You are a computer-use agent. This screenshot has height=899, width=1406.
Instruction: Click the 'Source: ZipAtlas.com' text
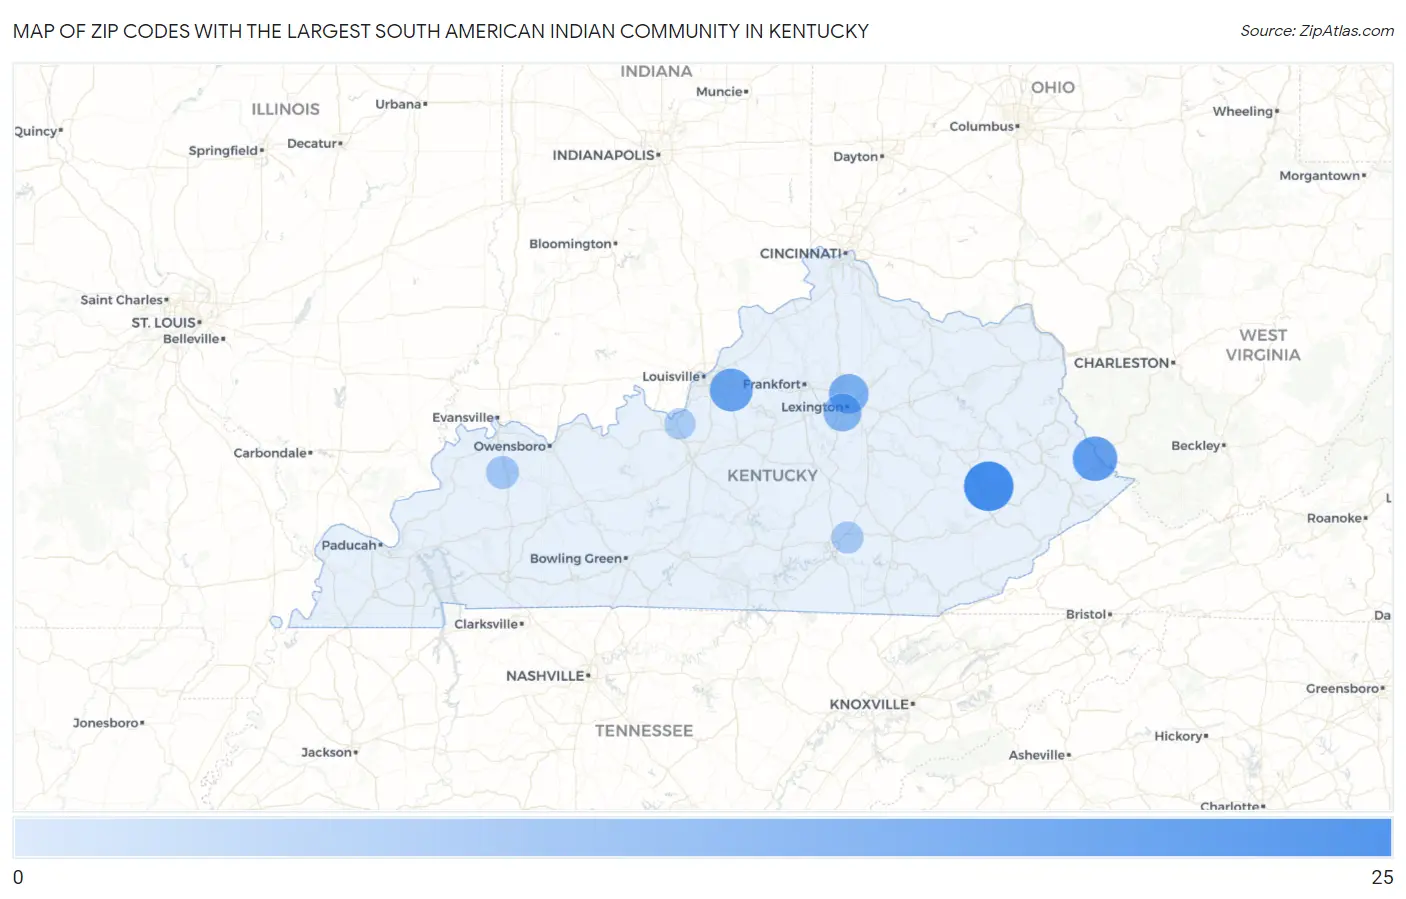[x=1317, y=31]
